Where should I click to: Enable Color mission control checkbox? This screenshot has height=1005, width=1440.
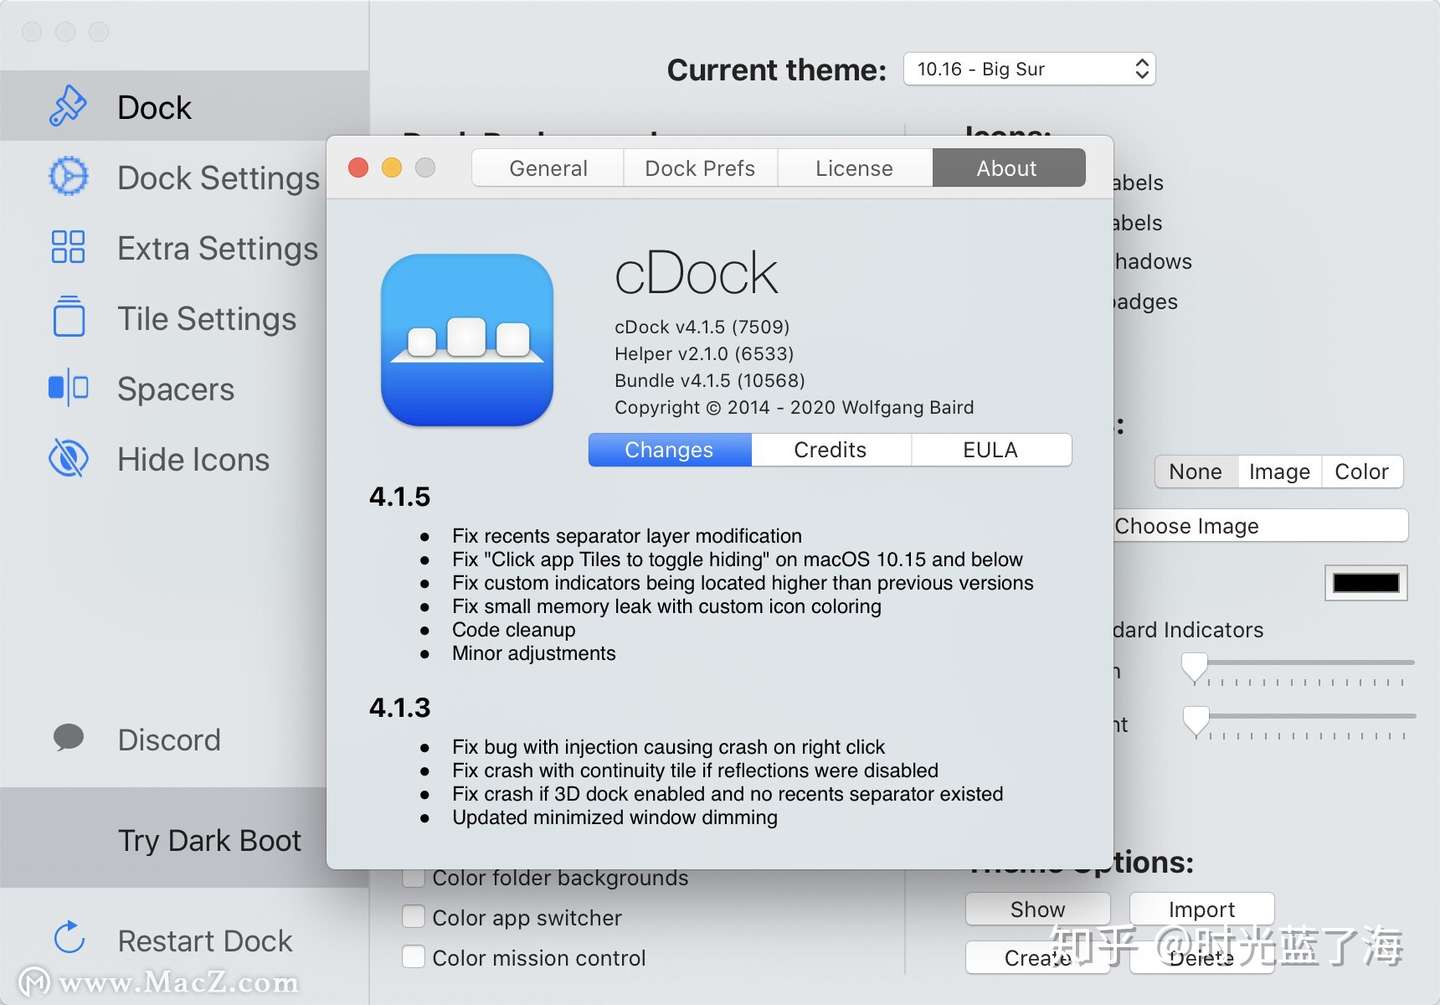(413, 957)
